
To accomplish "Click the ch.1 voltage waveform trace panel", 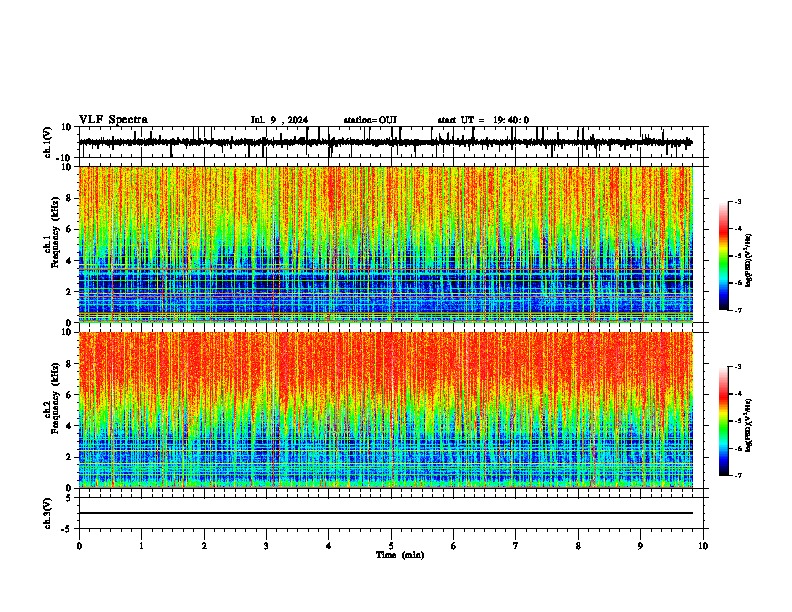I will [x=391, y=142].
